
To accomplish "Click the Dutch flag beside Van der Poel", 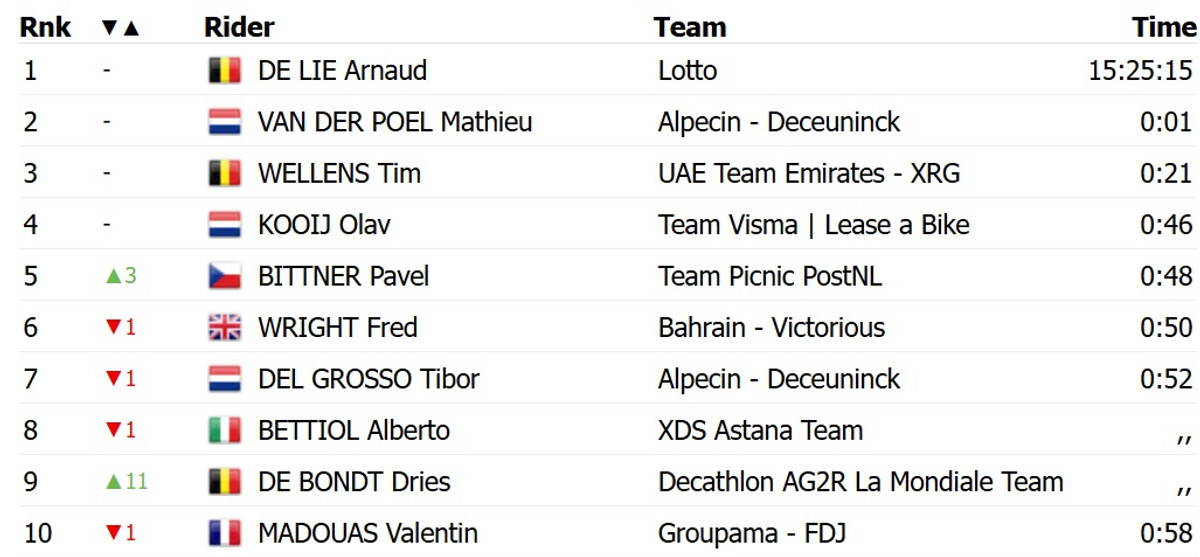I will click(225, 123).
